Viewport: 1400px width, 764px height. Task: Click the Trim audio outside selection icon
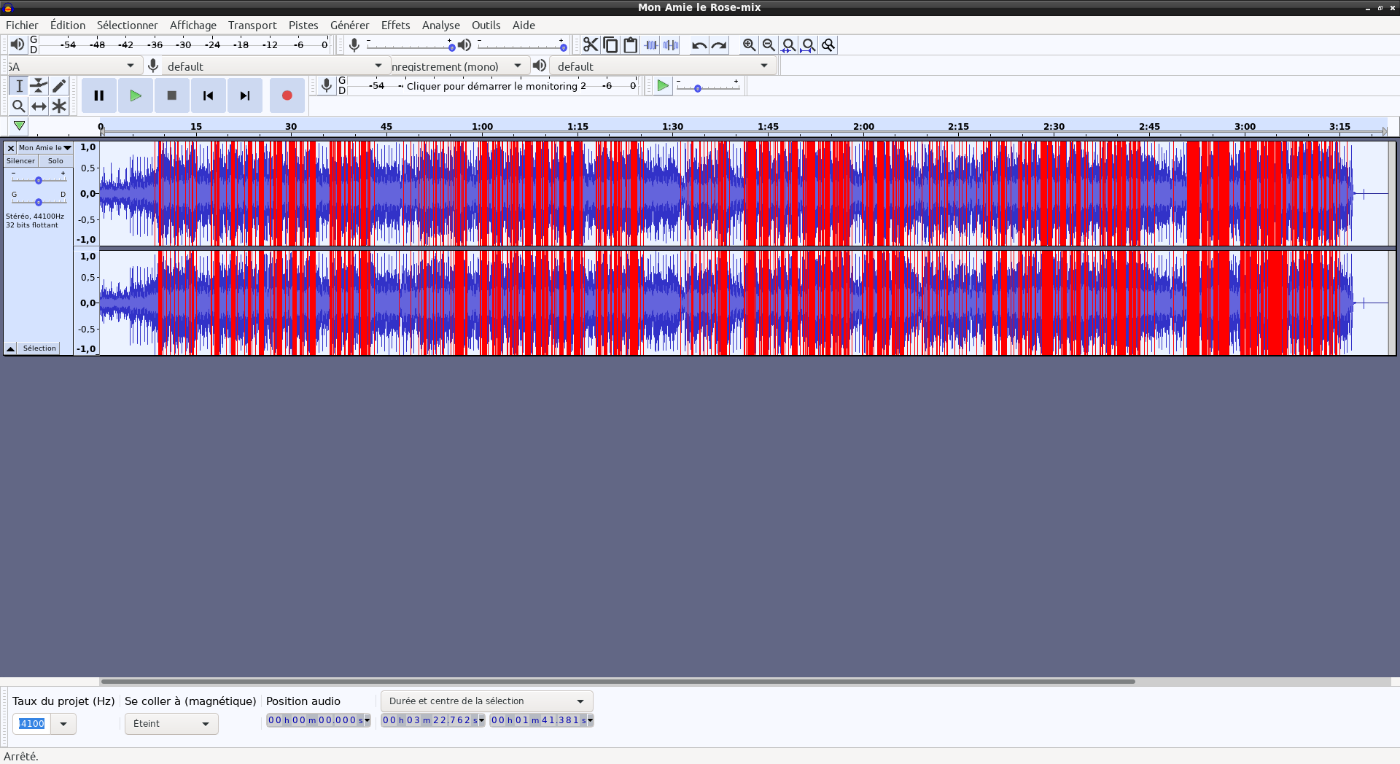click(x=651, y=45)
